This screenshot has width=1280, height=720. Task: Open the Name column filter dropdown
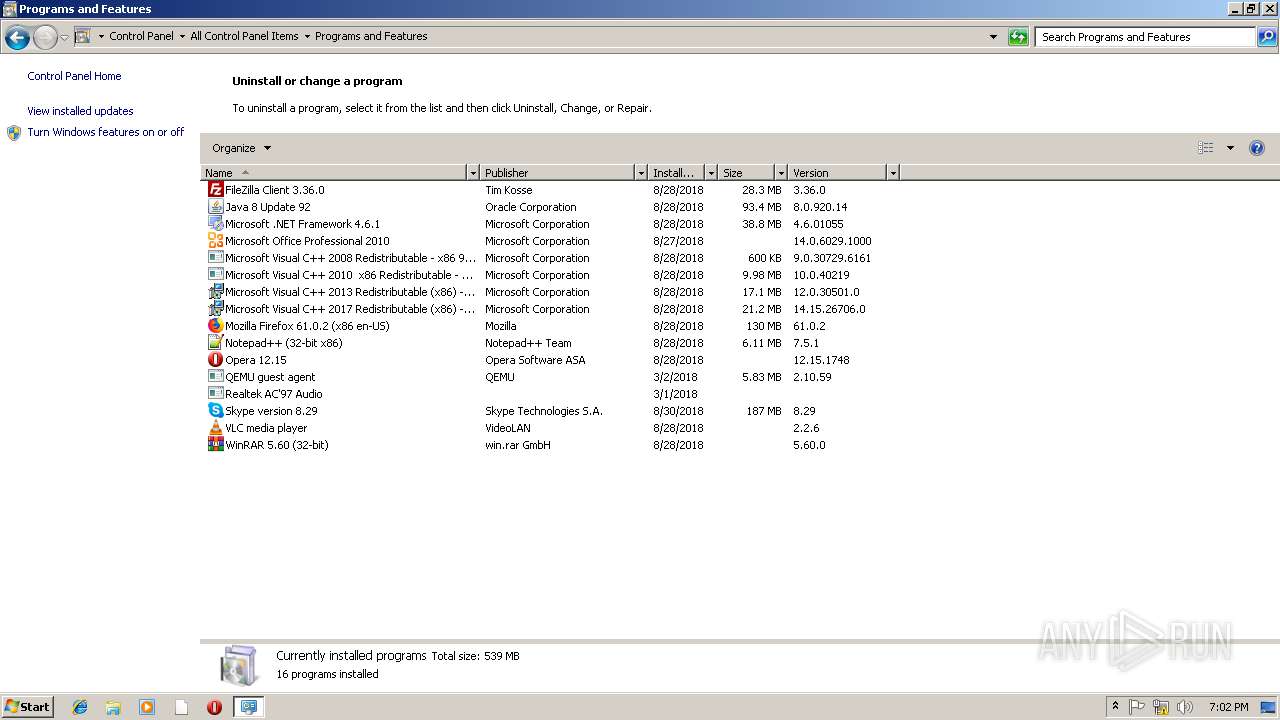473,173
